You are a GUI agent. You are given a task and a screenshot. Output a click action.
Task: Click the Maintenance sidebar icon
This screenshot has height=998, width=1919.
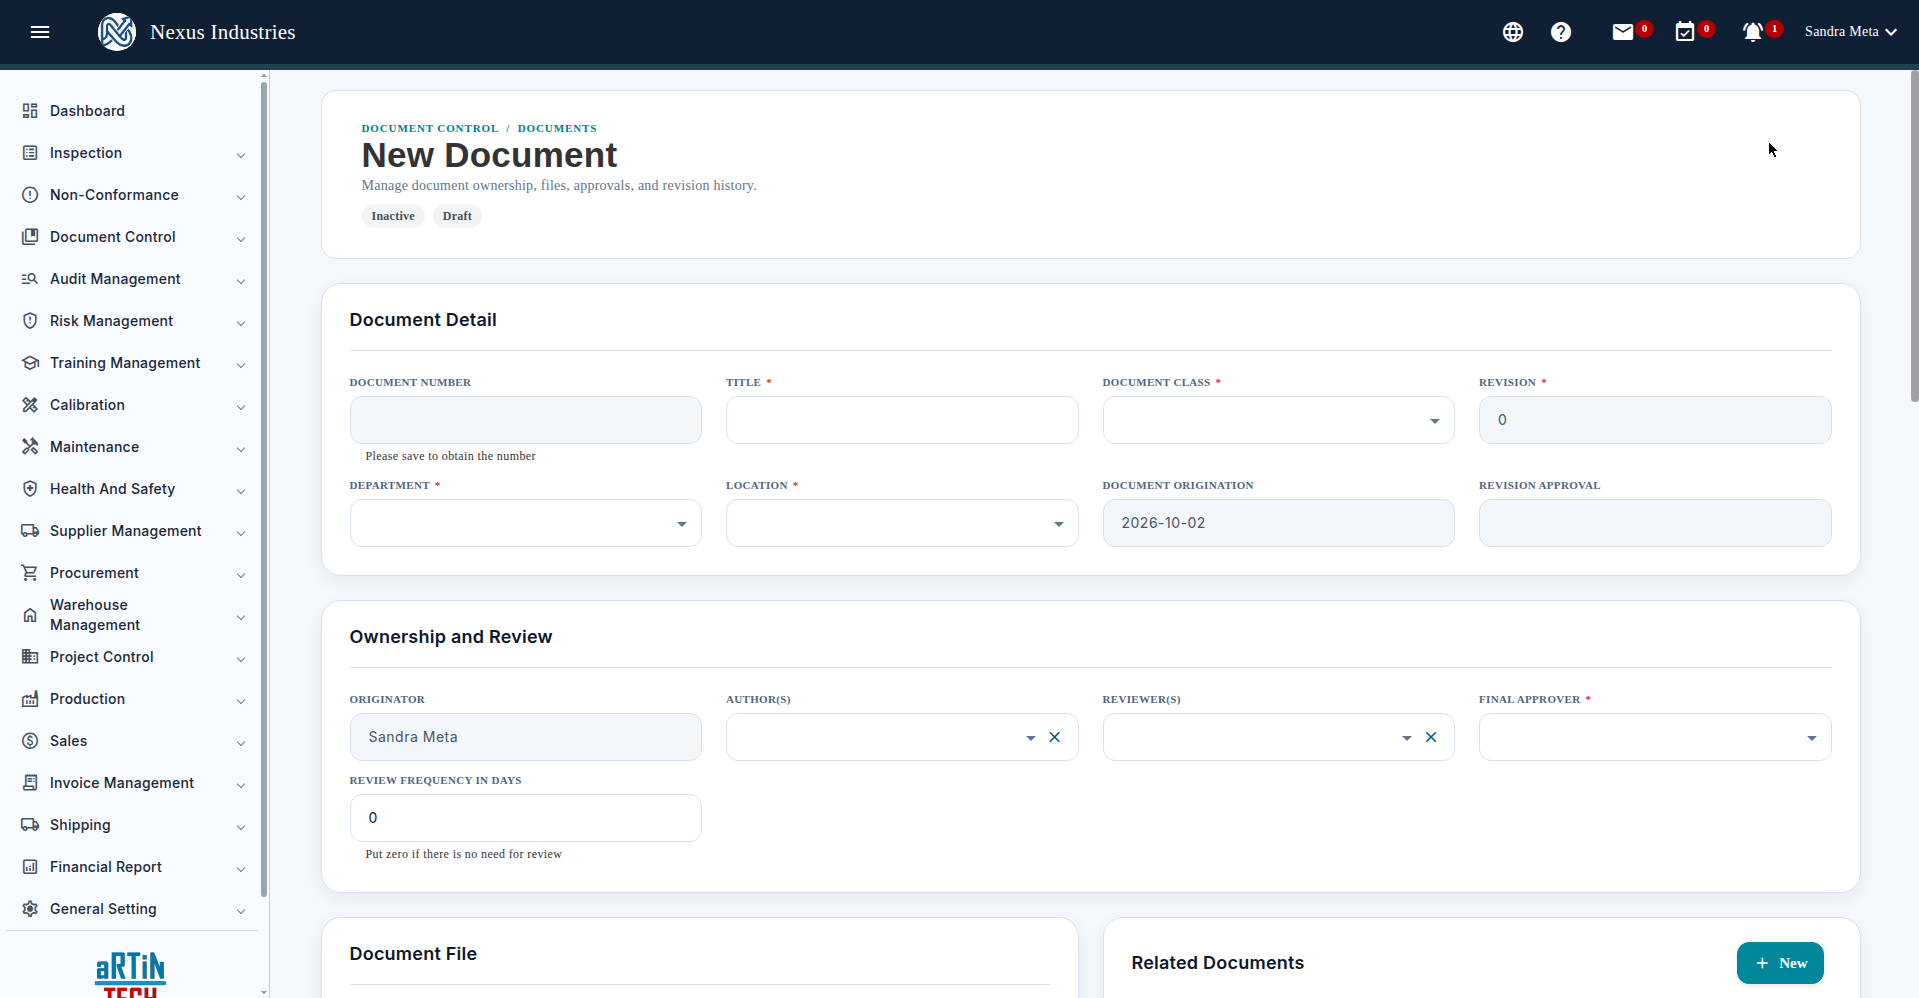pyautogui.click(x=30, y=447)
